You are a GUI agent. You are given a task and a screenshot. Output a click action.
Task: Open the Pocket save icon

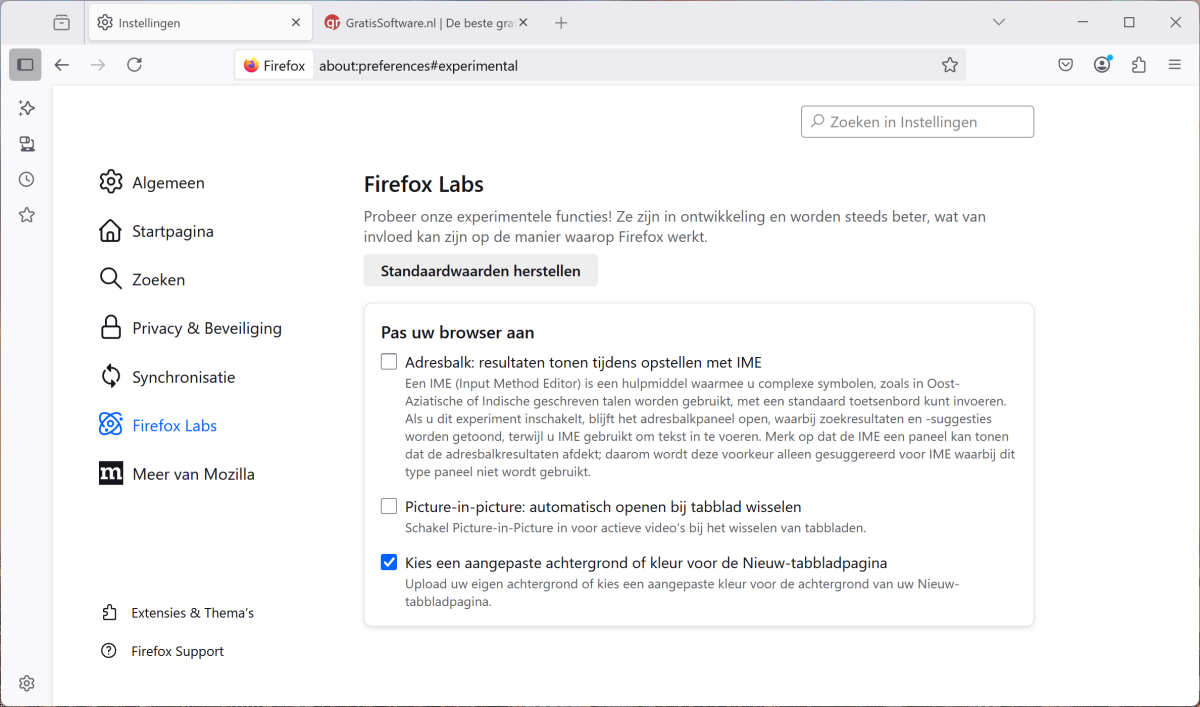1066,65
